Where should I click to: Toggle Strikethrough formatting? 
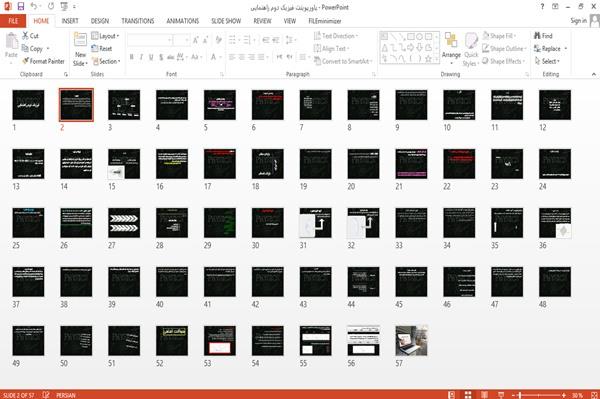click(x=171, y=57)
